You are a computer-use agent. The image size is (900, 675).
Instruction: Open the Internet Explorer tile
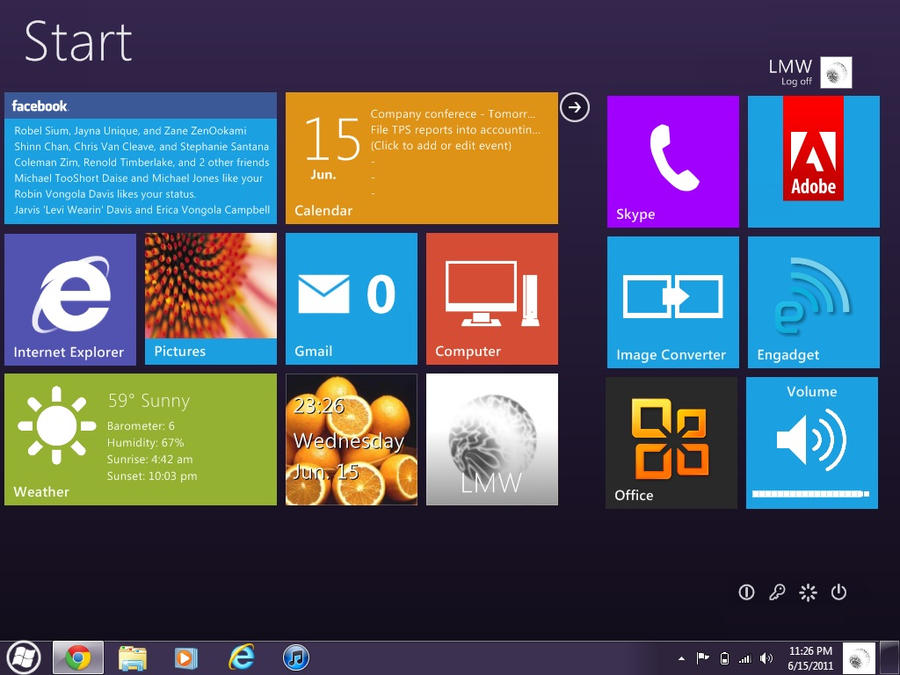(x=70, y=299)
